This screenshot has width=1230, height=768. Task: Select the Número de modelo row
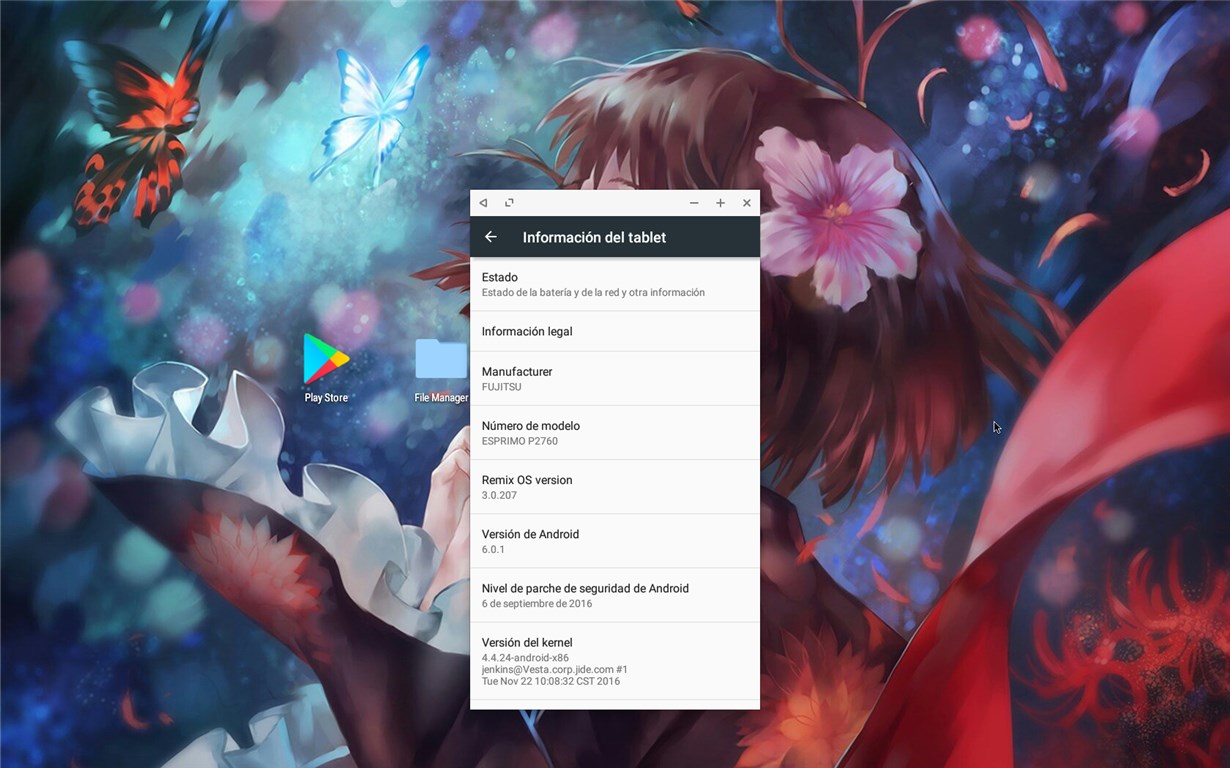coord(615,433)
